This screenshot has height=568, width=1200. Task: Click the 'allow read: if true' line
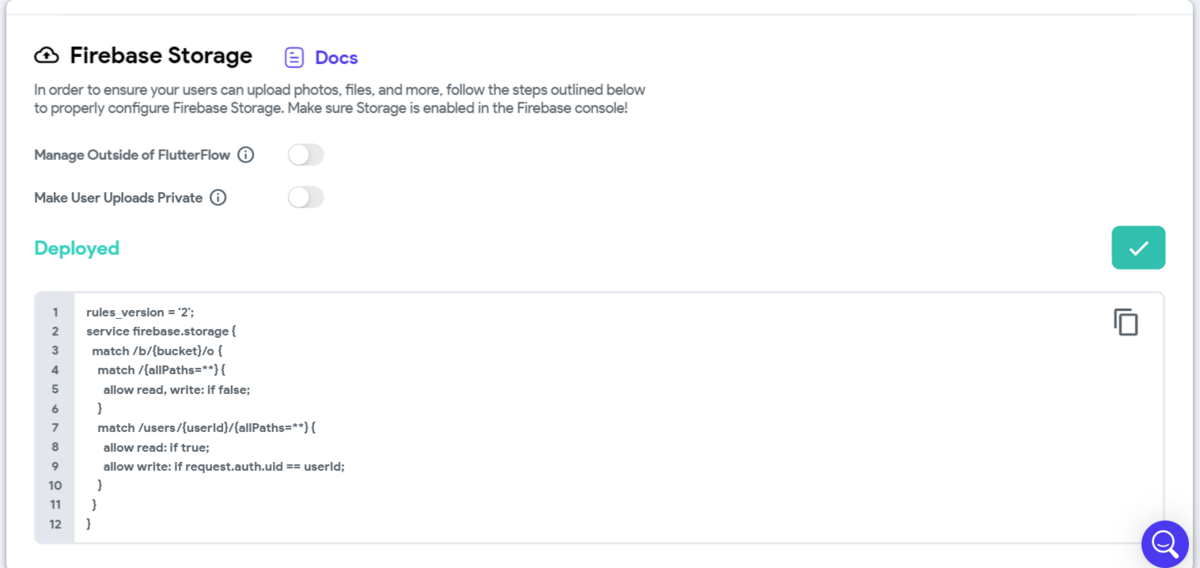click(x=156, y=447)
